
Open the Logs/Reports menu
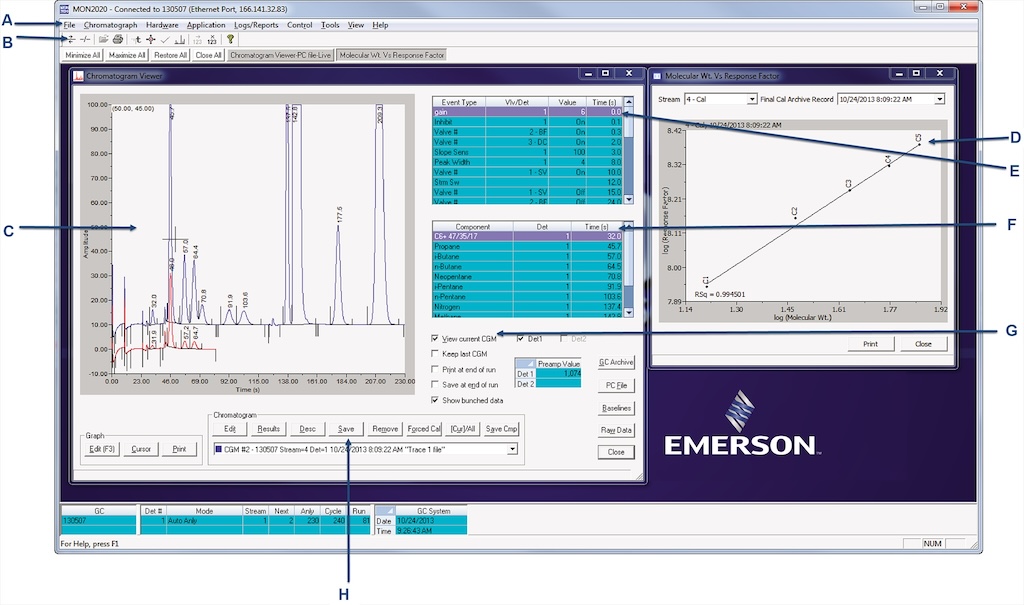tap(256, 25)
